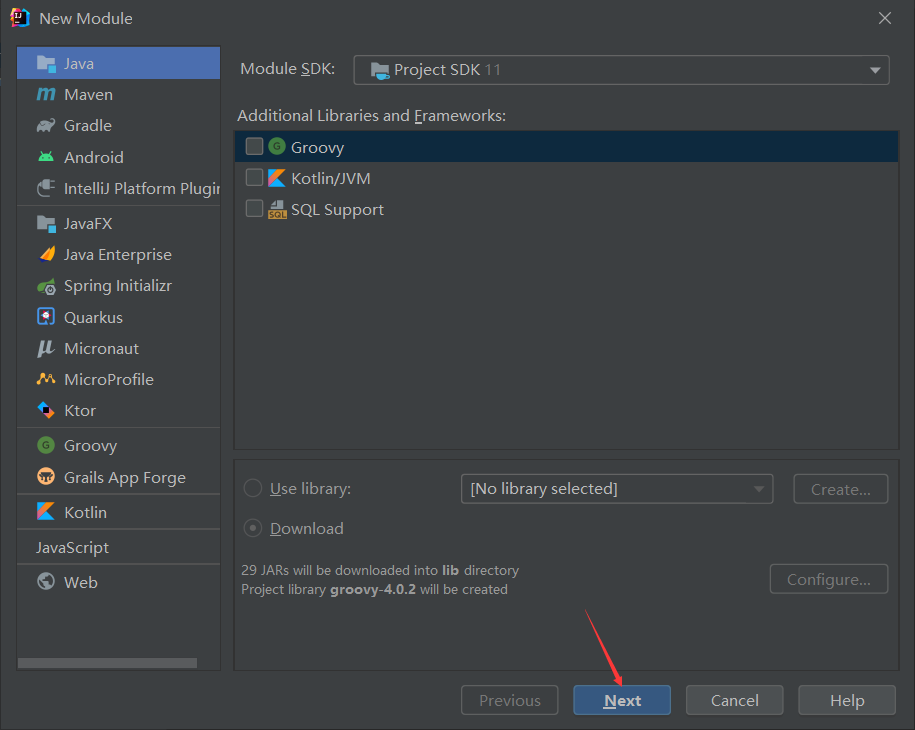
Task: Select the Grails App Forge icon
Action: tap(46, 477)
